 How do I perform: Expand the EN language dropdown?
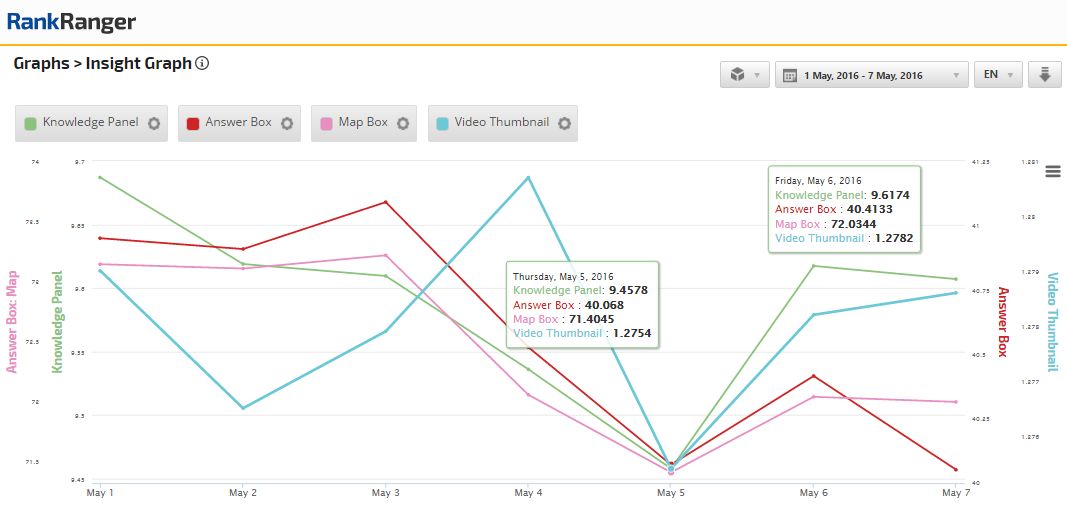[x=997, y=75]
